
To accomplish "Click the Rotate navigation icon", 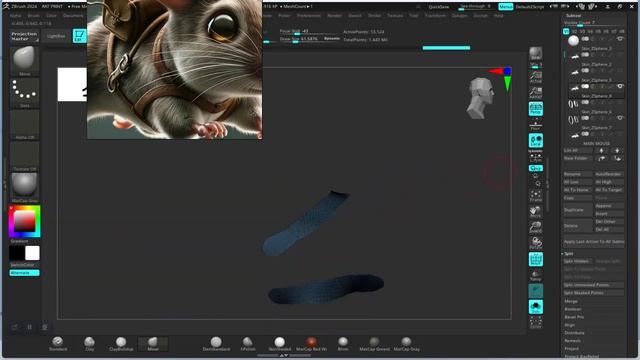I will pos(536,243).
